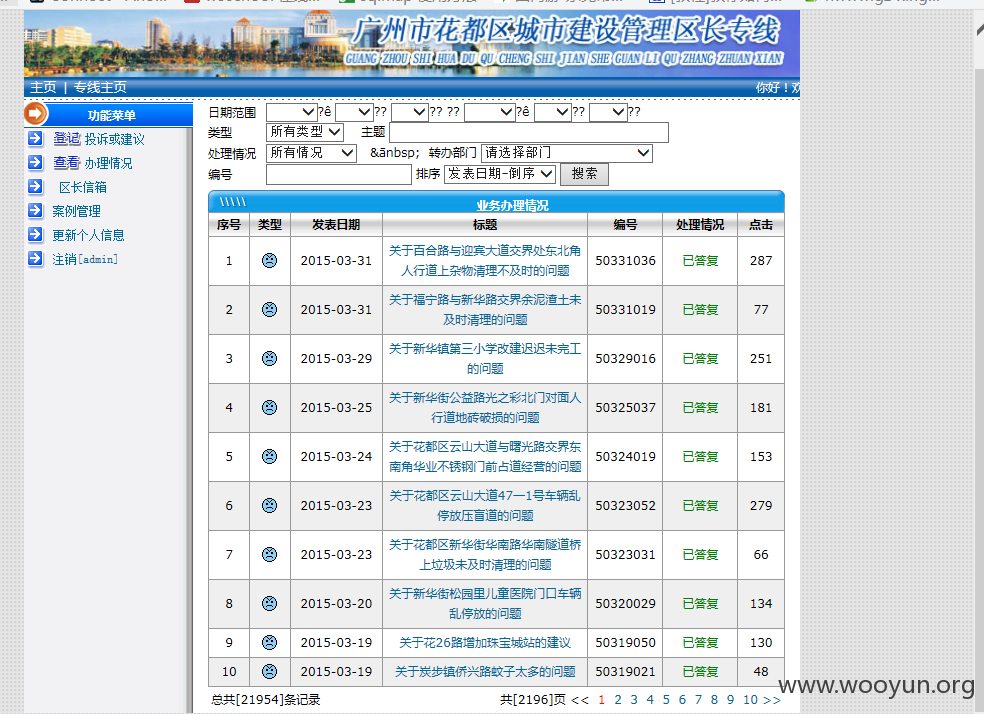
Task: Click the 总共[21954]条记录 total text
Action: [x=266, y=700]
